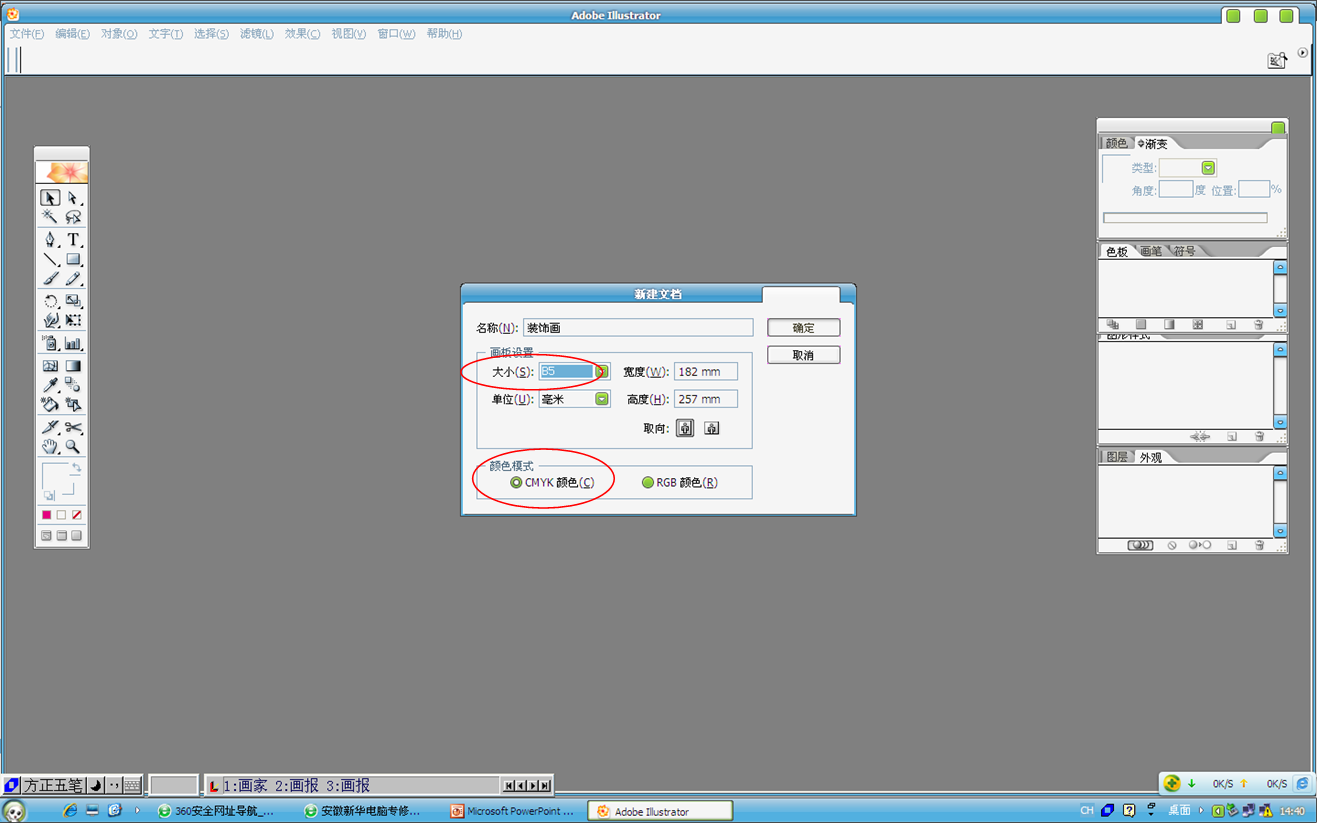Screen dimensions: 1317x823
Task: Expand the gradient 类型 dropdown
Action: 1208,168
